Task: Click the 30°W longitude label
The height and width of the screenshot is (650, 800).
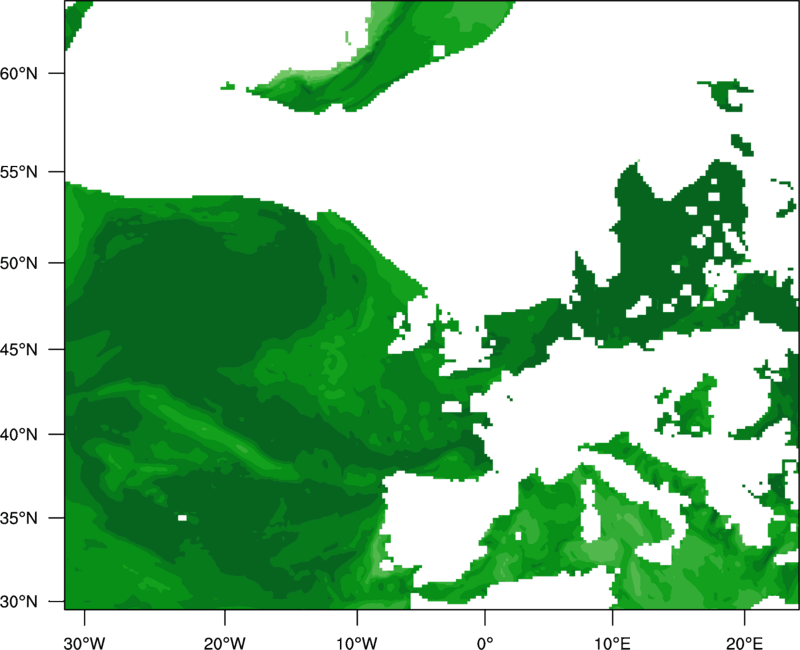Action: tap(84, 643)
